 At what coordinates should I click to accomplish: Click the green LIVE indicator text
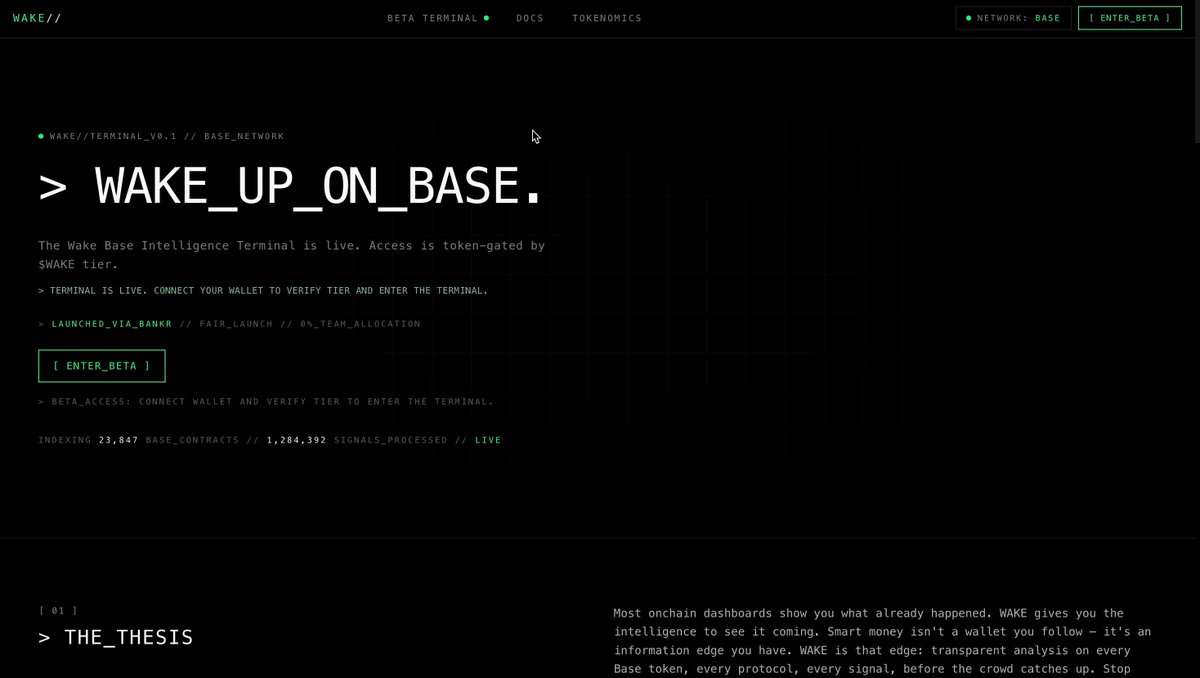click(488, 440)
